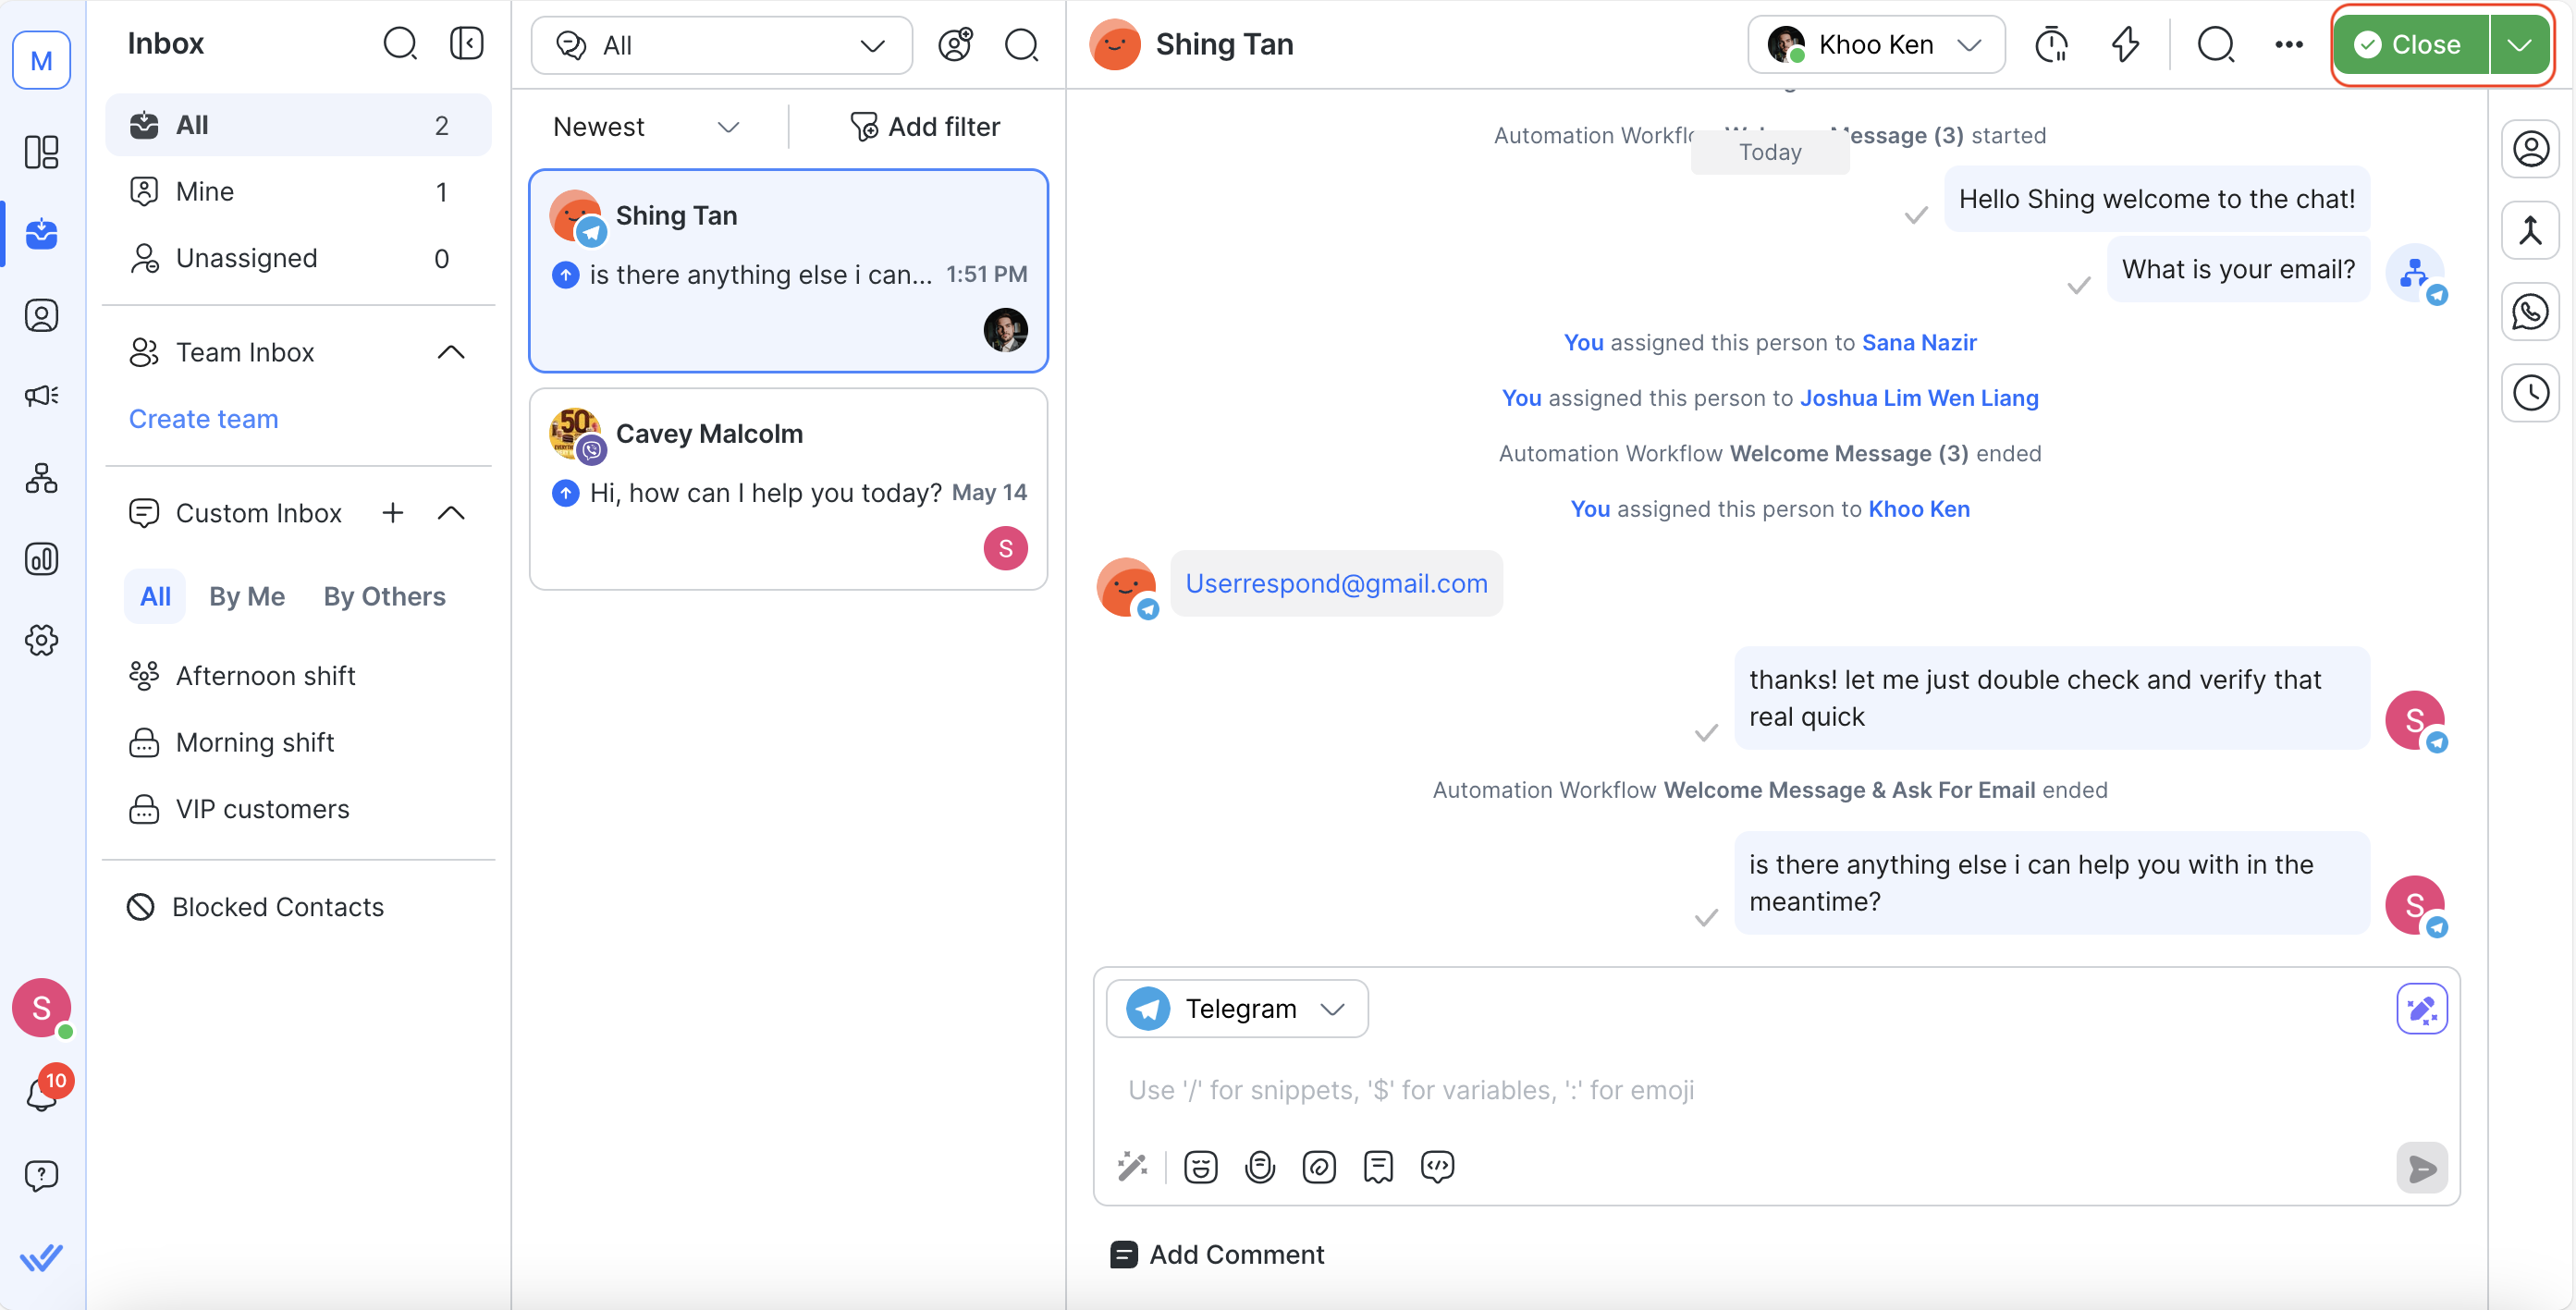Select the By Me custom inbox tab
2576x1310 pixels.
click(x=247, y=597)
